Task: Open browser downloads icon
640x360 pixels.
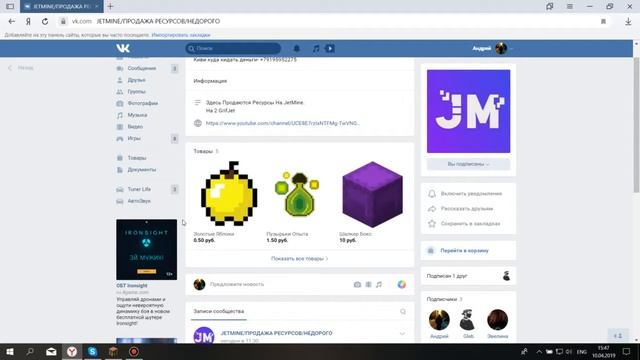Action: pyautogui.click(x=628, y=21)
